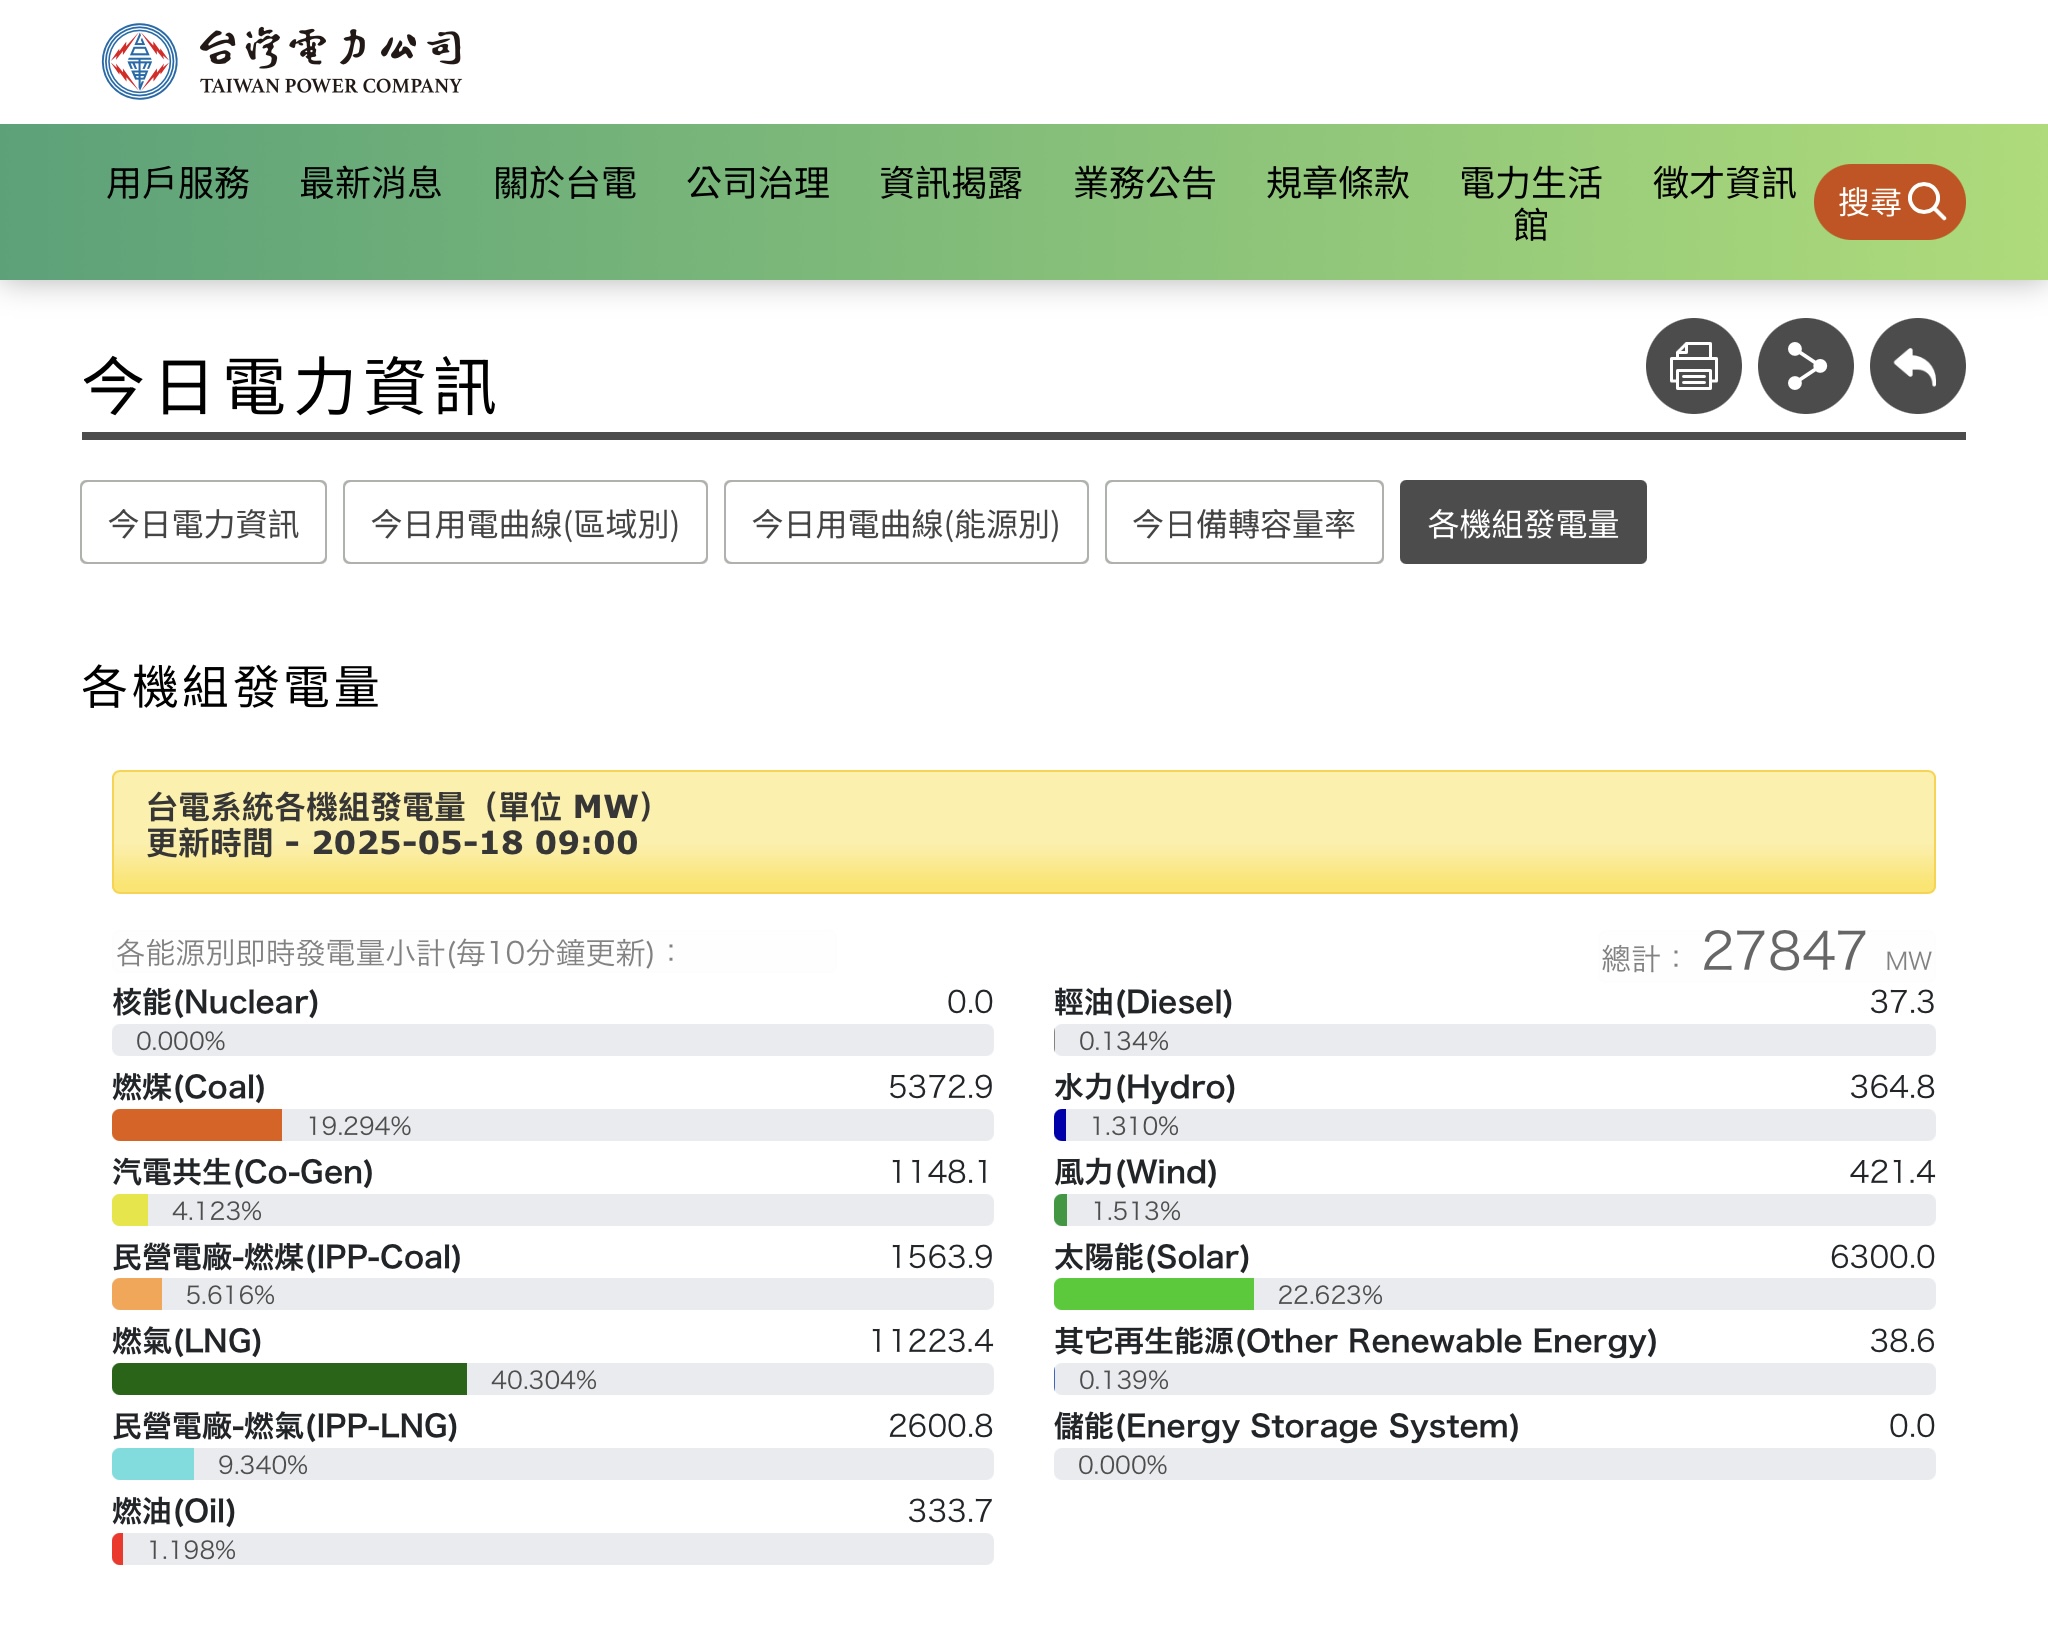2048x1628 pixels.
Task: Click the update time 2025-05-18 09:00
Action: [x=475, y=842]
